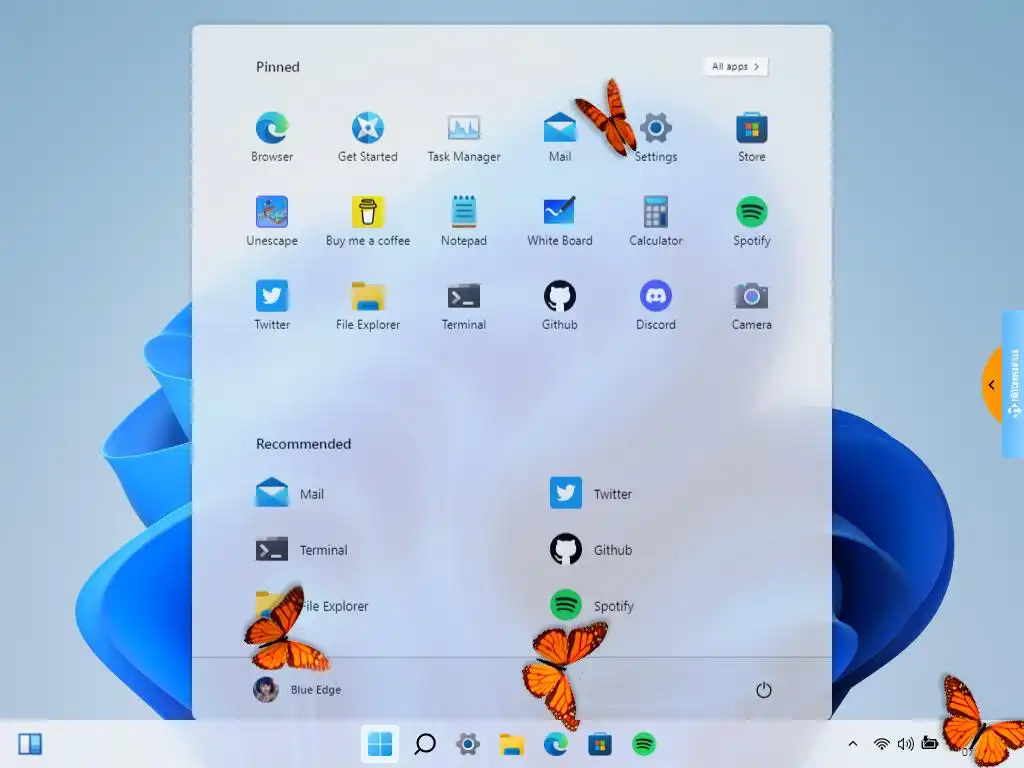
Task: Launch pinned Terminal app
Action: click(x=464, y=305)
